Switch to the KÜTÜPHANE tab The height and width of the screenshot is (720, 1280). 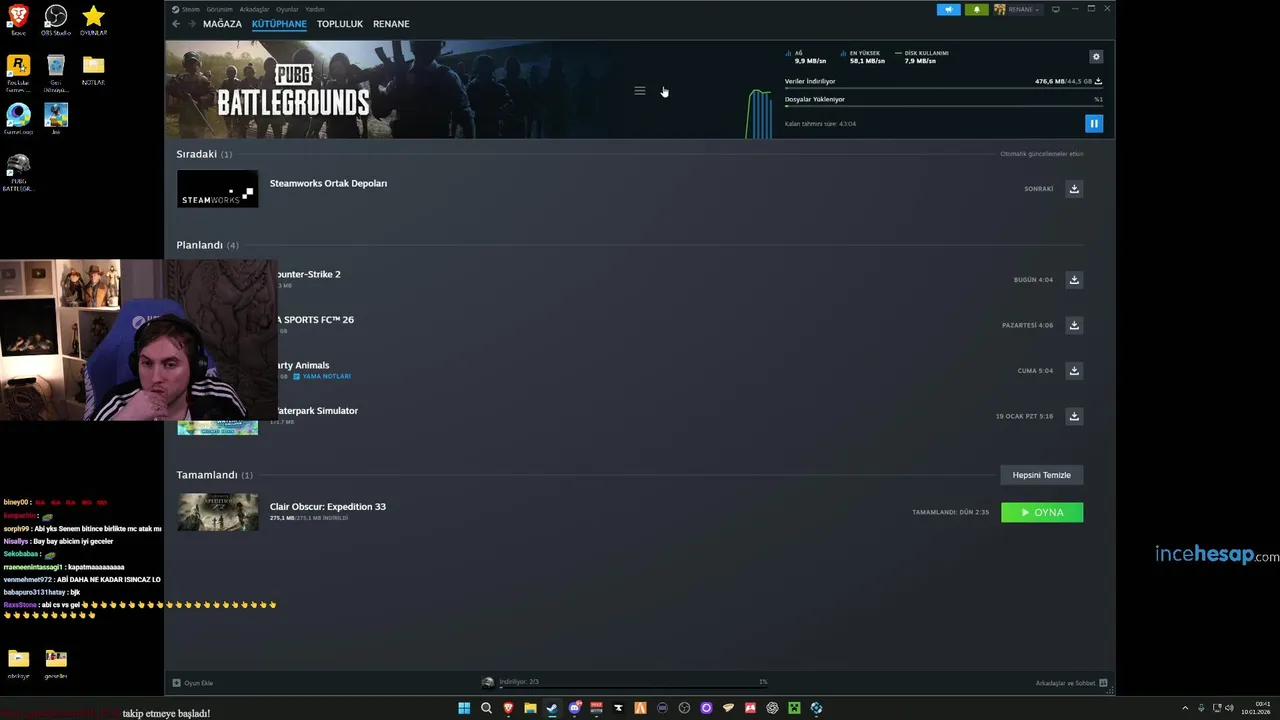pyautogui.click(x=279, y=24)
